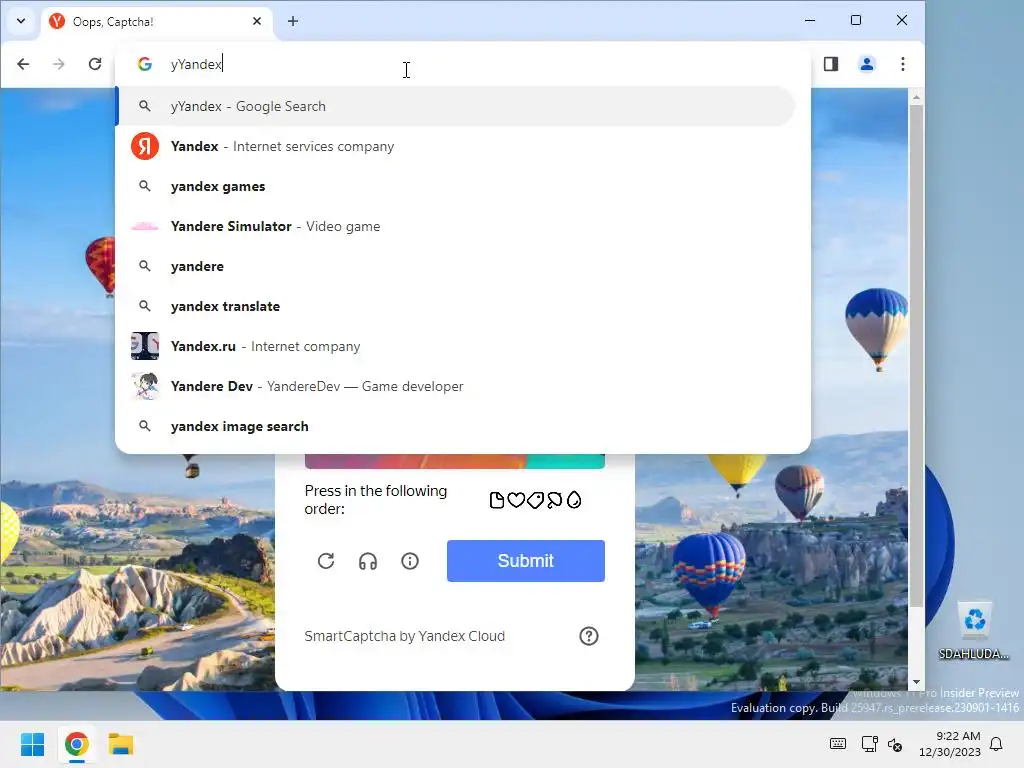Screen dimensions: 1024x768
Task: Open File Explorer from taskbar
Action: pyautogui.click(x=121, y=744)
